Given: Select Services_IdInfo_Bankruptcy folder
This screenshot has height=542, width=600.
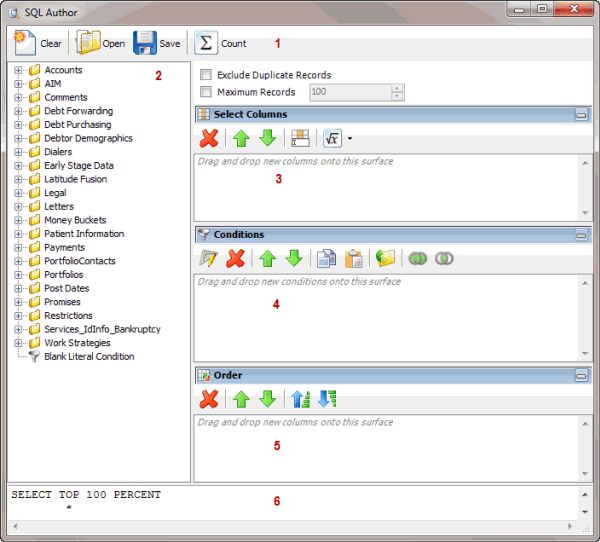Looking at the screenshot, I should tap(102, 329).
